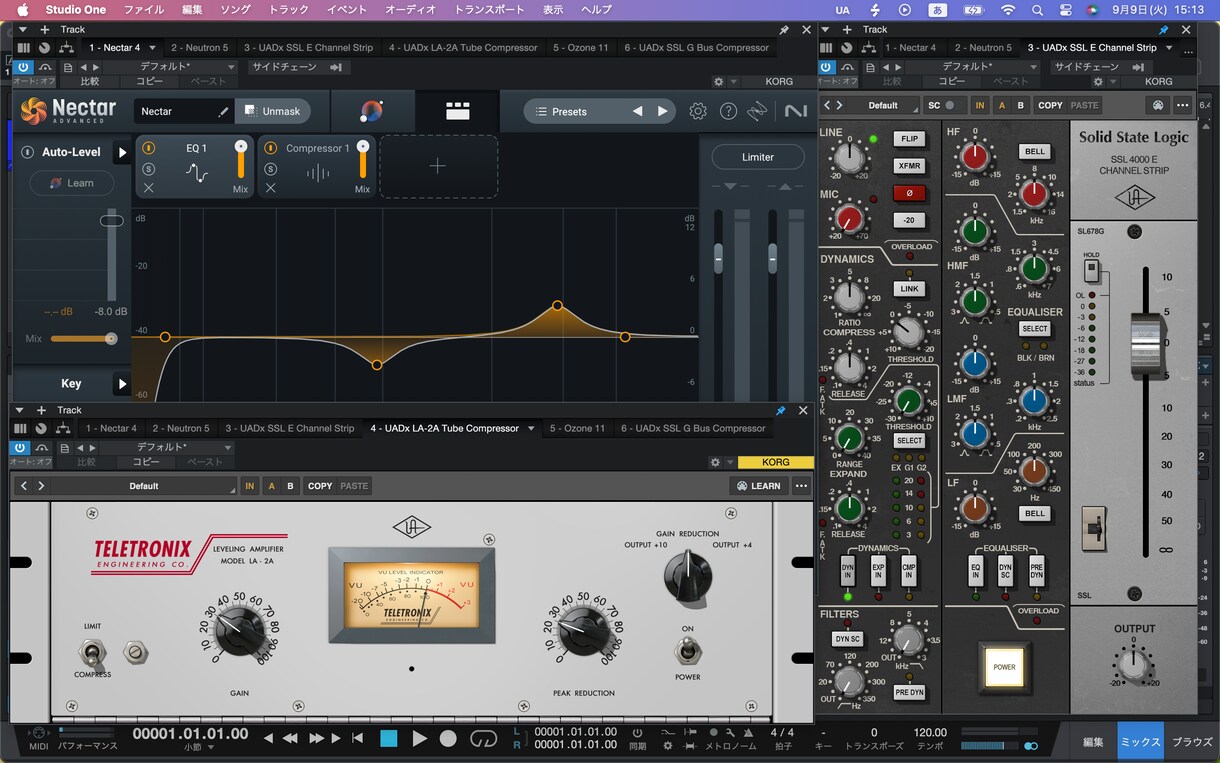
Task: Toggle Auto-Level power button in Nectar
Action: point(28,153)
